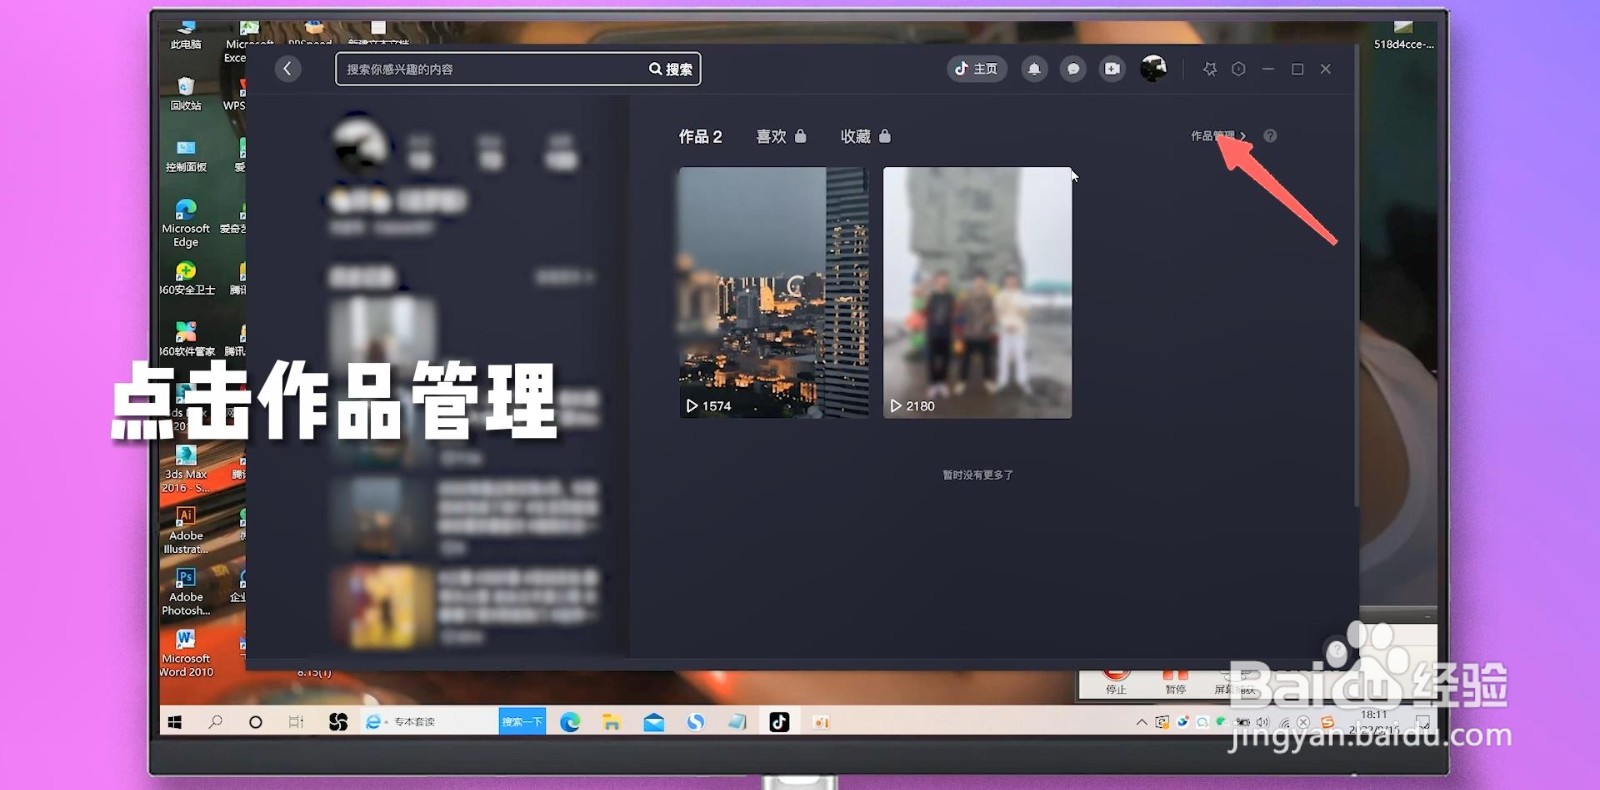Click the 搜索一下 taskbar button

click(522, 722)
